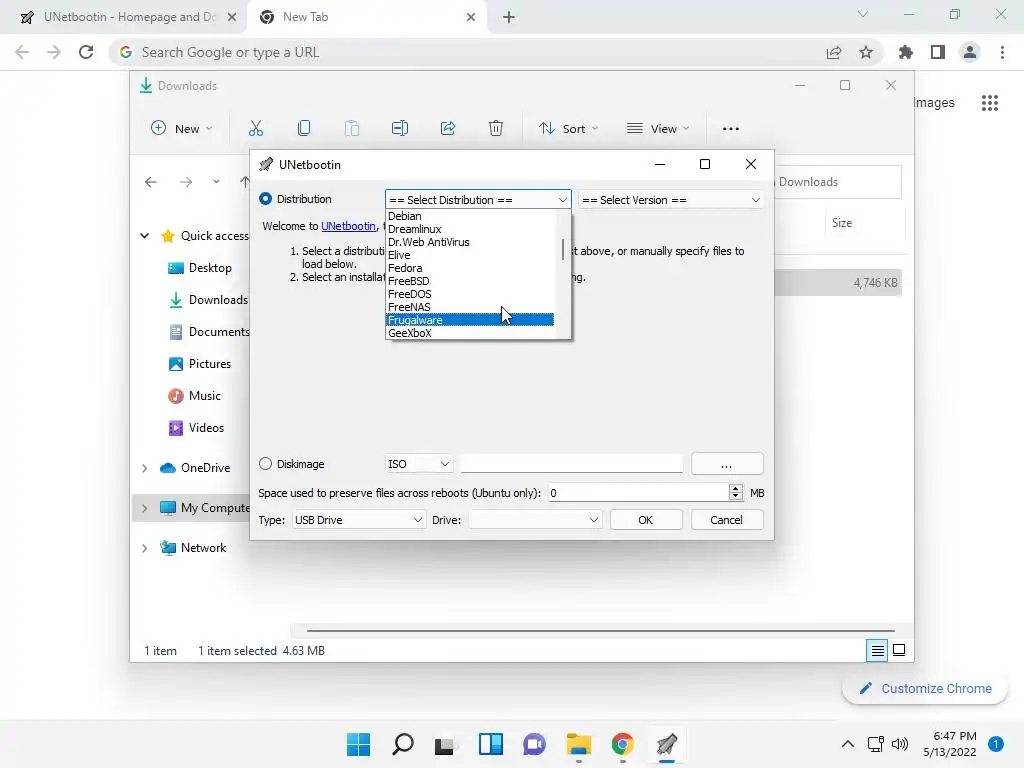
Task: Open the ISO disk image type dropdown
Action: click(418, 464)
